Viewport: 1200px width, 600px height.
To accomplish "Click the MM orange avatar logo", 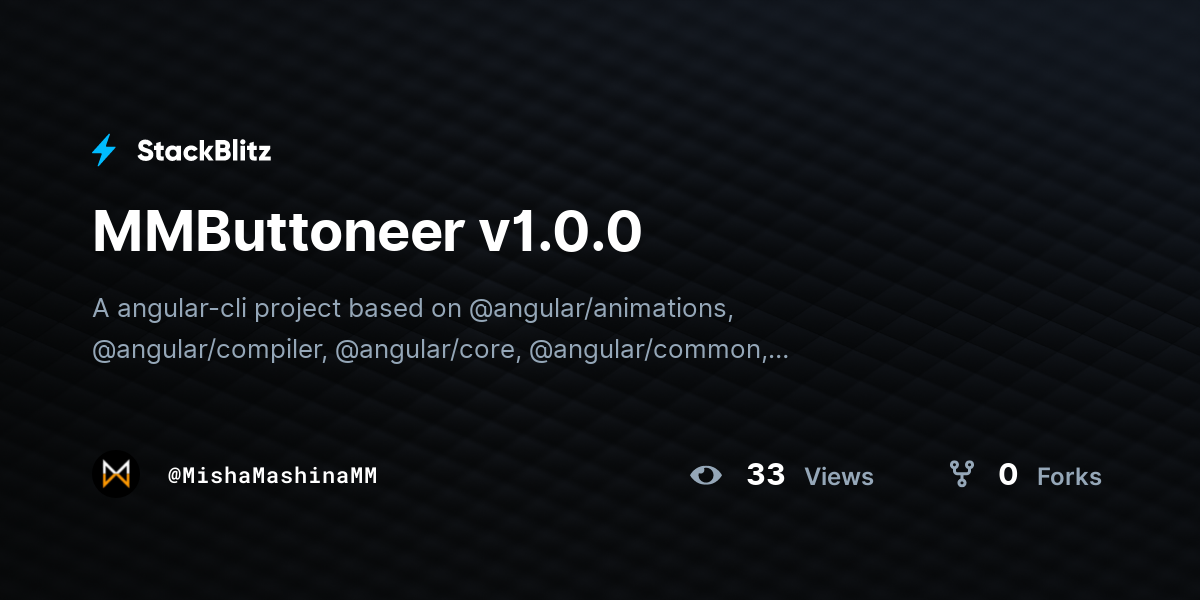I will click(x=116, y=474).
